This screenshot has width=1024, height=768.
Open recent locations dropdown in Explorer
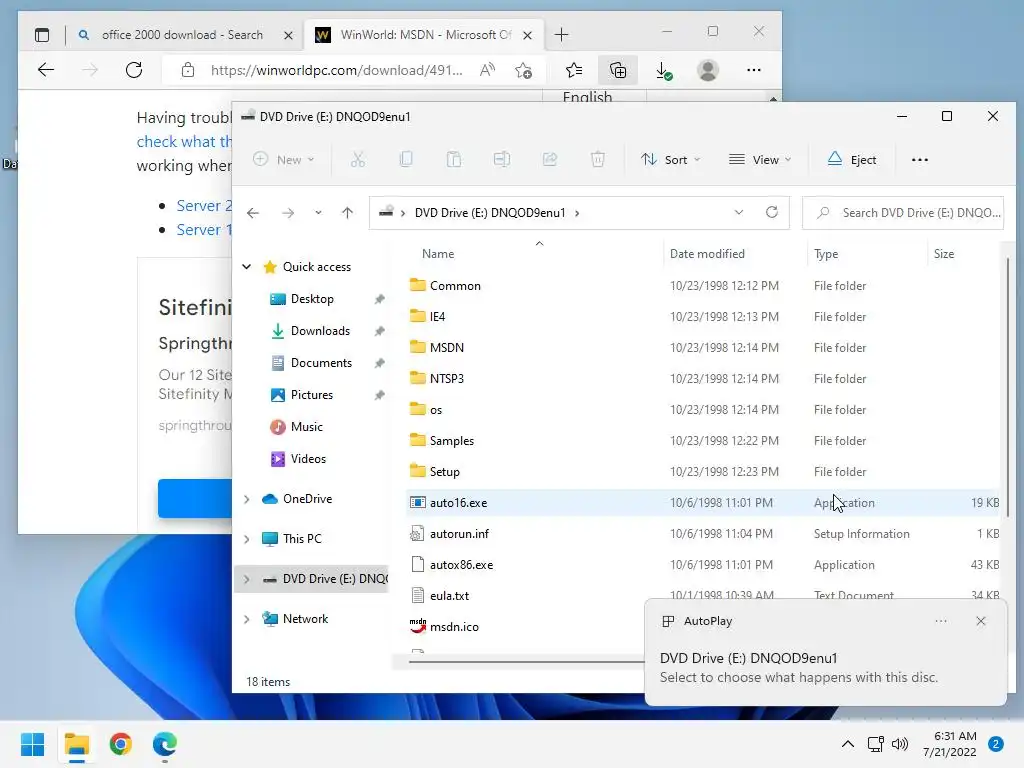coord(318,213)
